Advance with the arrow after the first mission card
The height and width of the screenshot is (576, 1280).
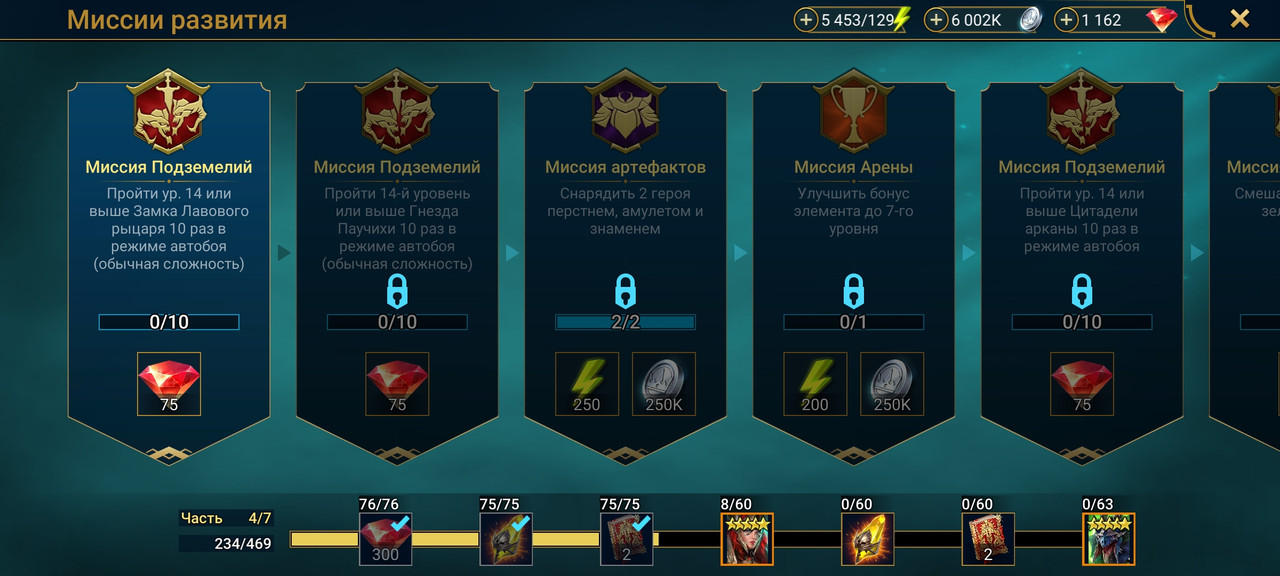tap(284, 253)
